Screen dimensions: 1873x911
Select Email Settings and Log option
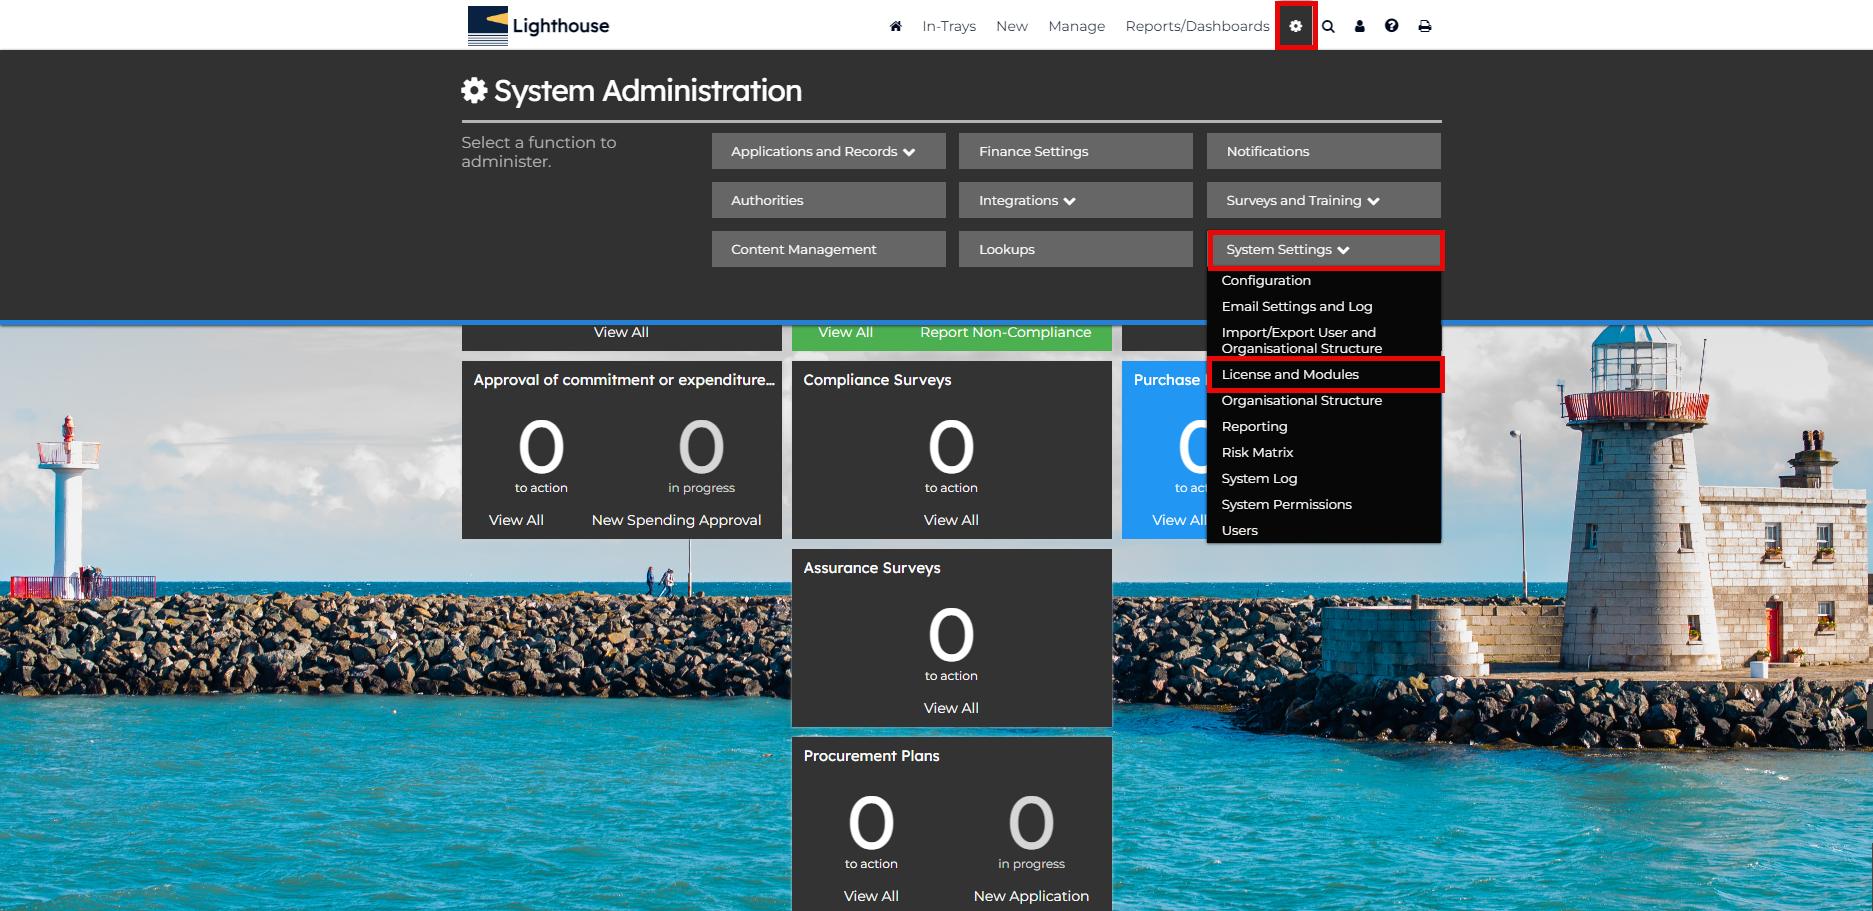coord(1296,306)
